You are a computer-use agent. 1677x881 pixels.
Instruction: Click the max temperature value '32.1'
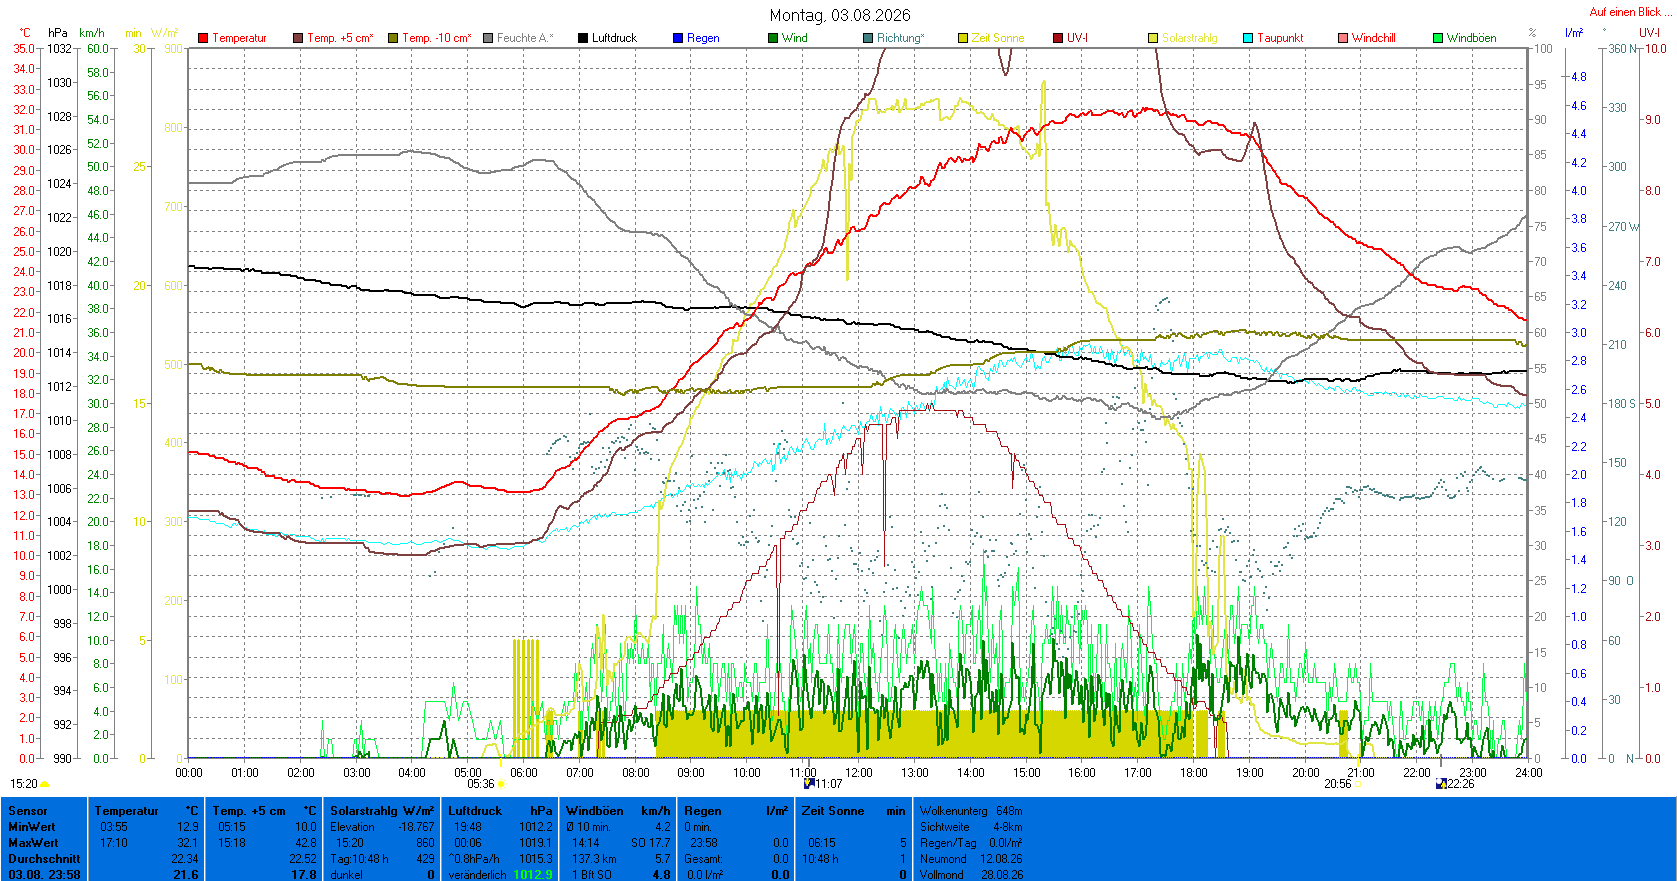tap(188, 843)
